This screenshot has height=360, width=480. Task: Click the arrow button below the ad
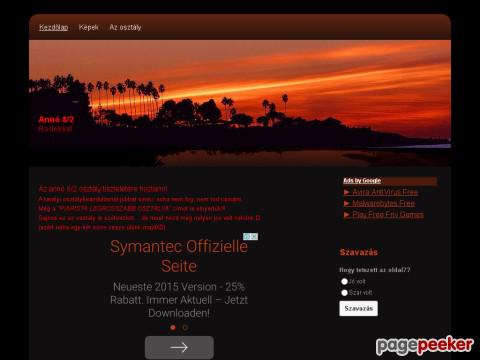179,347
